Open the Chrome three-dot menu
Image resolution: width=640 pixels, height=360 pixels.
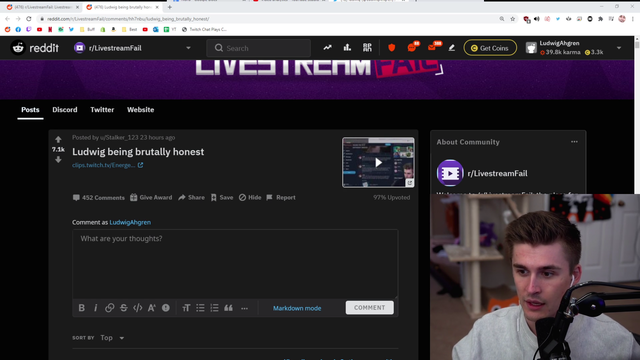pos(633,19)
